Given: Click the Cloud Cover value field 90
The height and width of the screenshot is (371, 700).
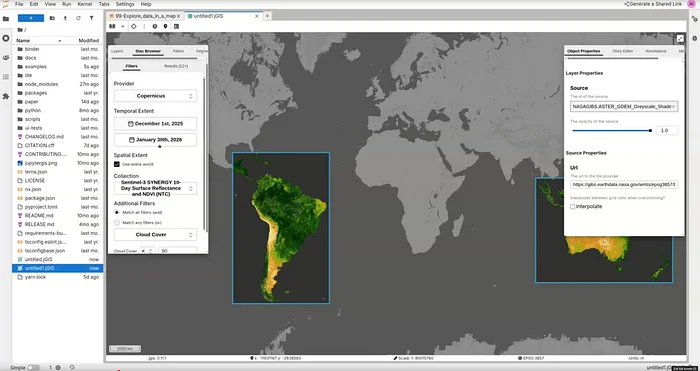Looking at the screenshot, I should 177,251.
